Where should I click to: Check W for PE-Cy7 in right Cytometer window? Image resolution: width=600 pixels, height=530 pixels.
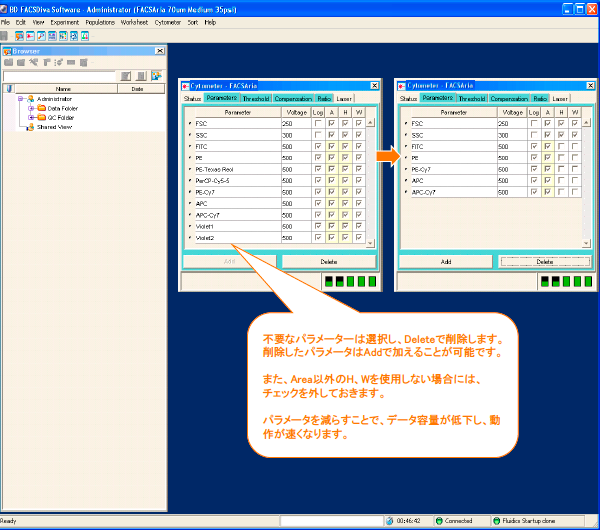click(574, 169)
